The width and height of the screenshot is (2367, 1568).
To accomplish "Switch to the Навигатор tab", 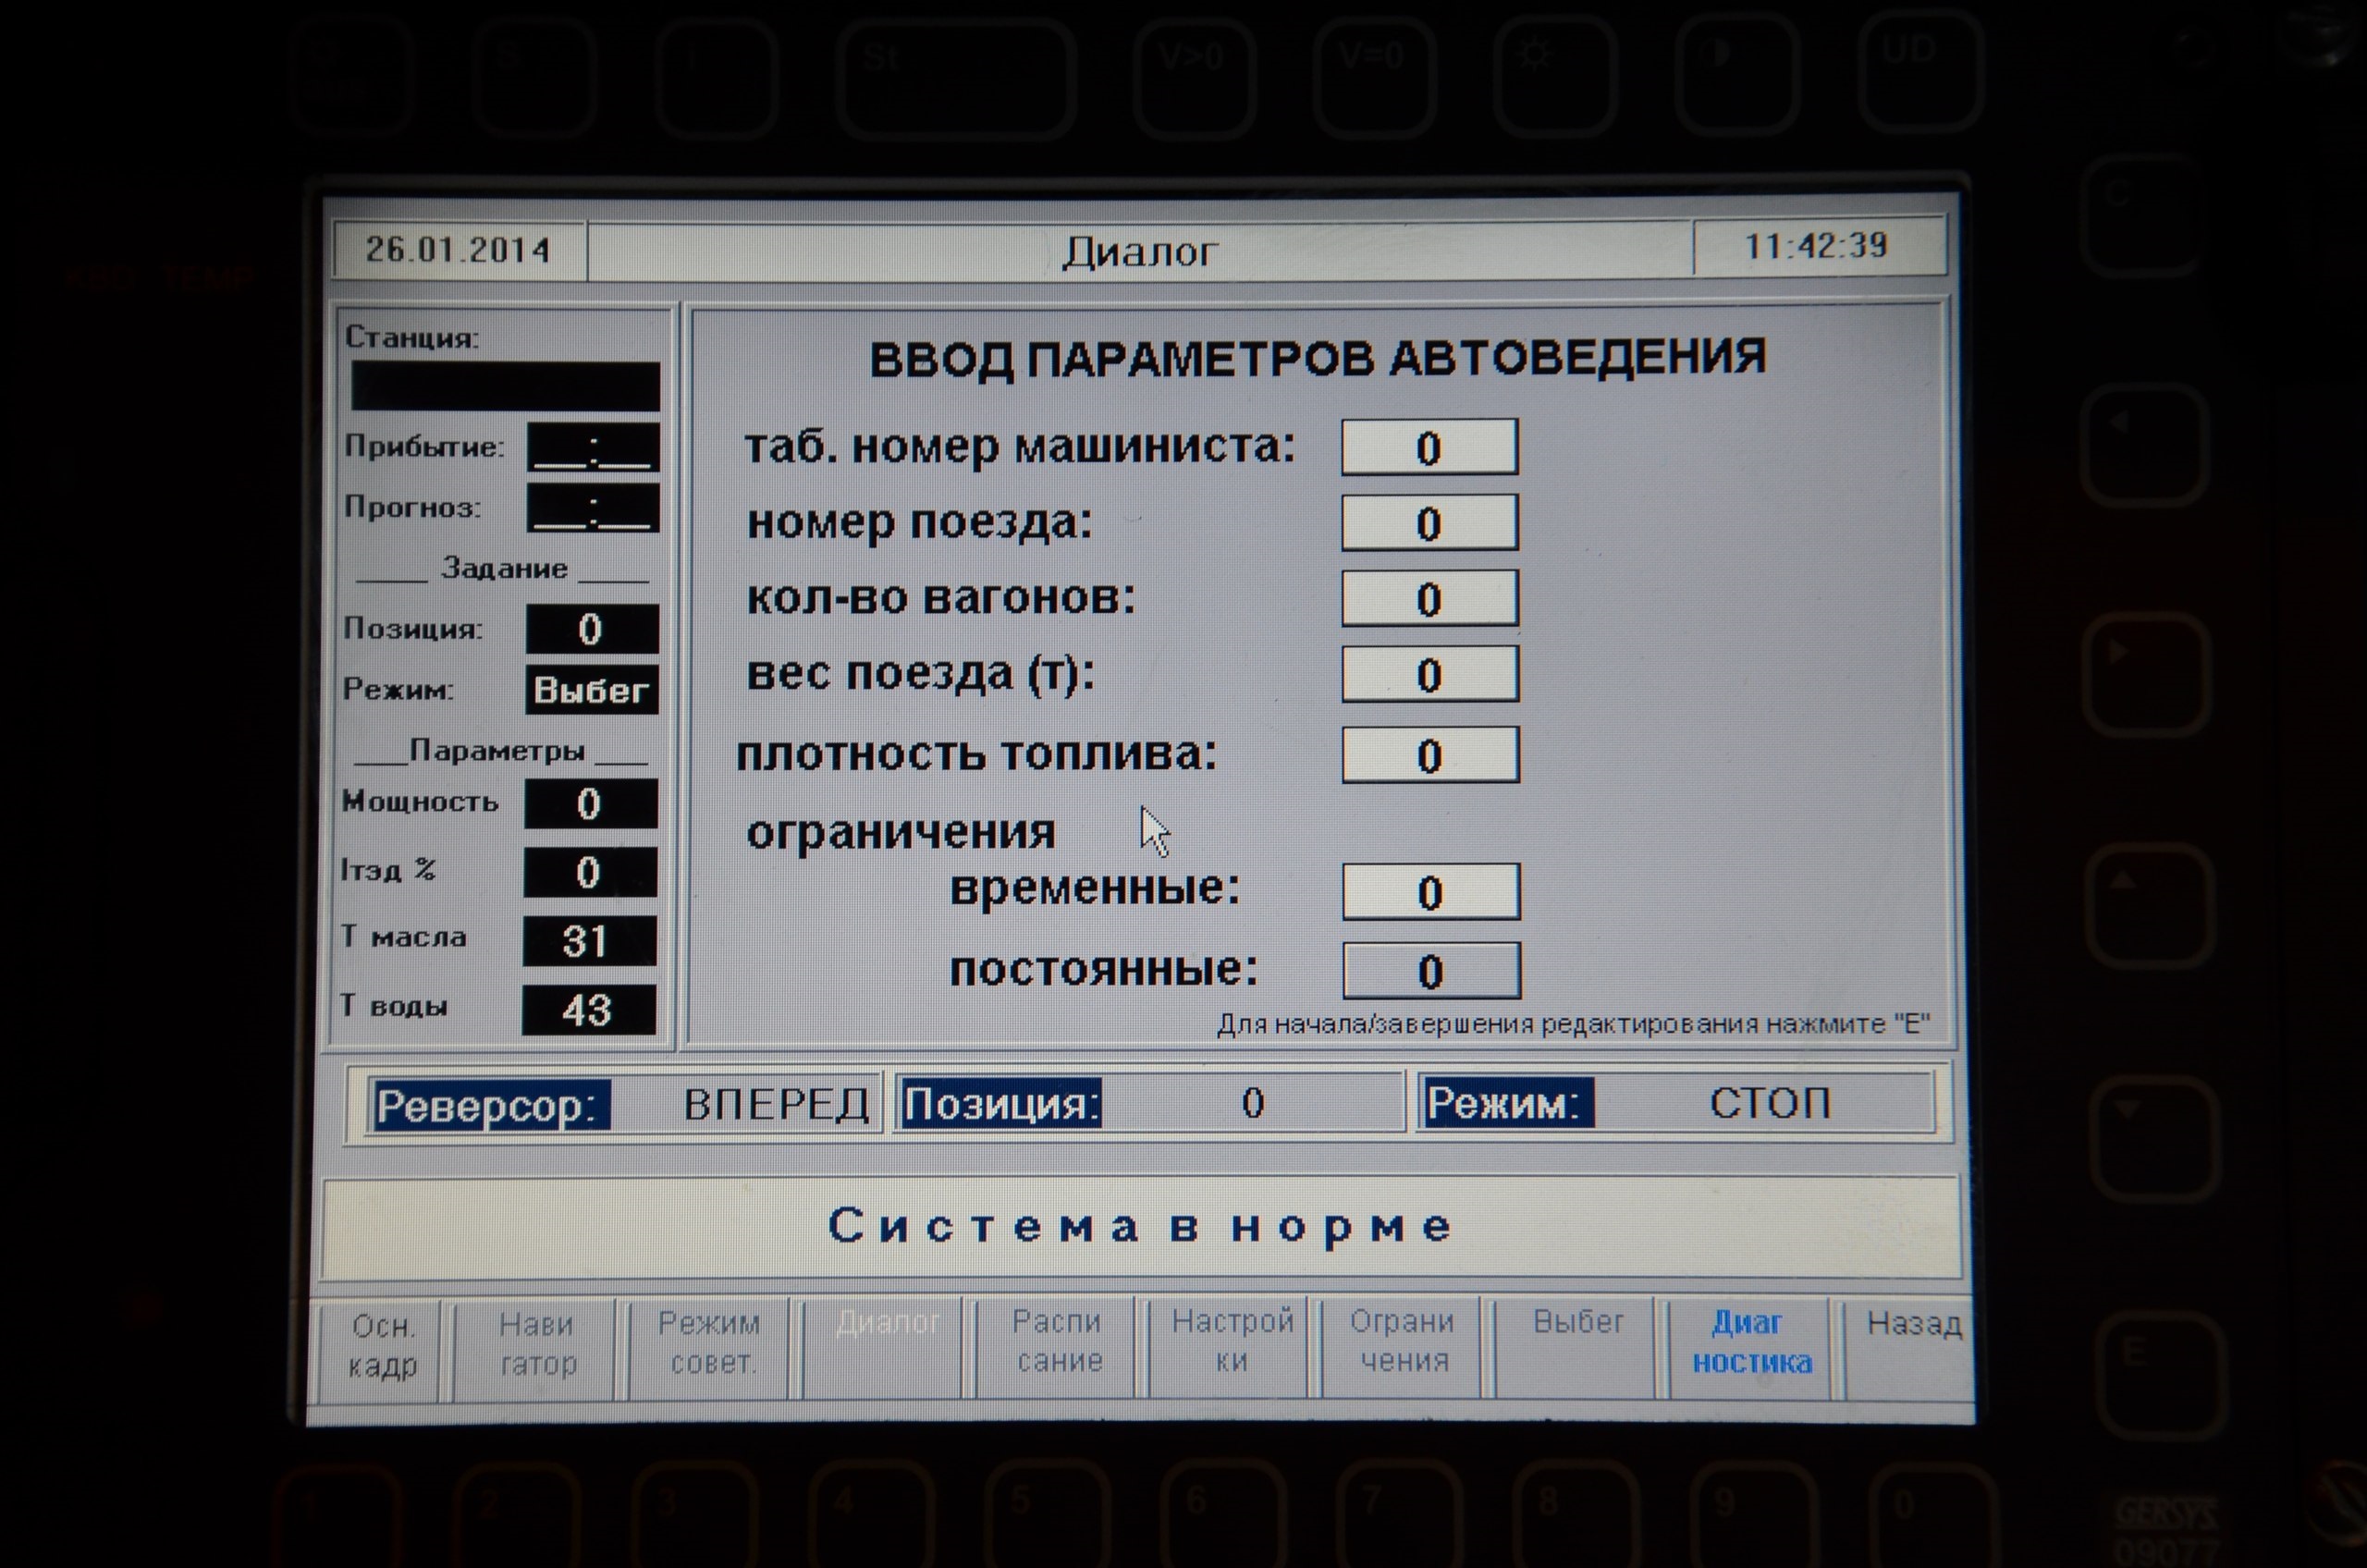I will pyautogui.click(x=537, y=1344).
